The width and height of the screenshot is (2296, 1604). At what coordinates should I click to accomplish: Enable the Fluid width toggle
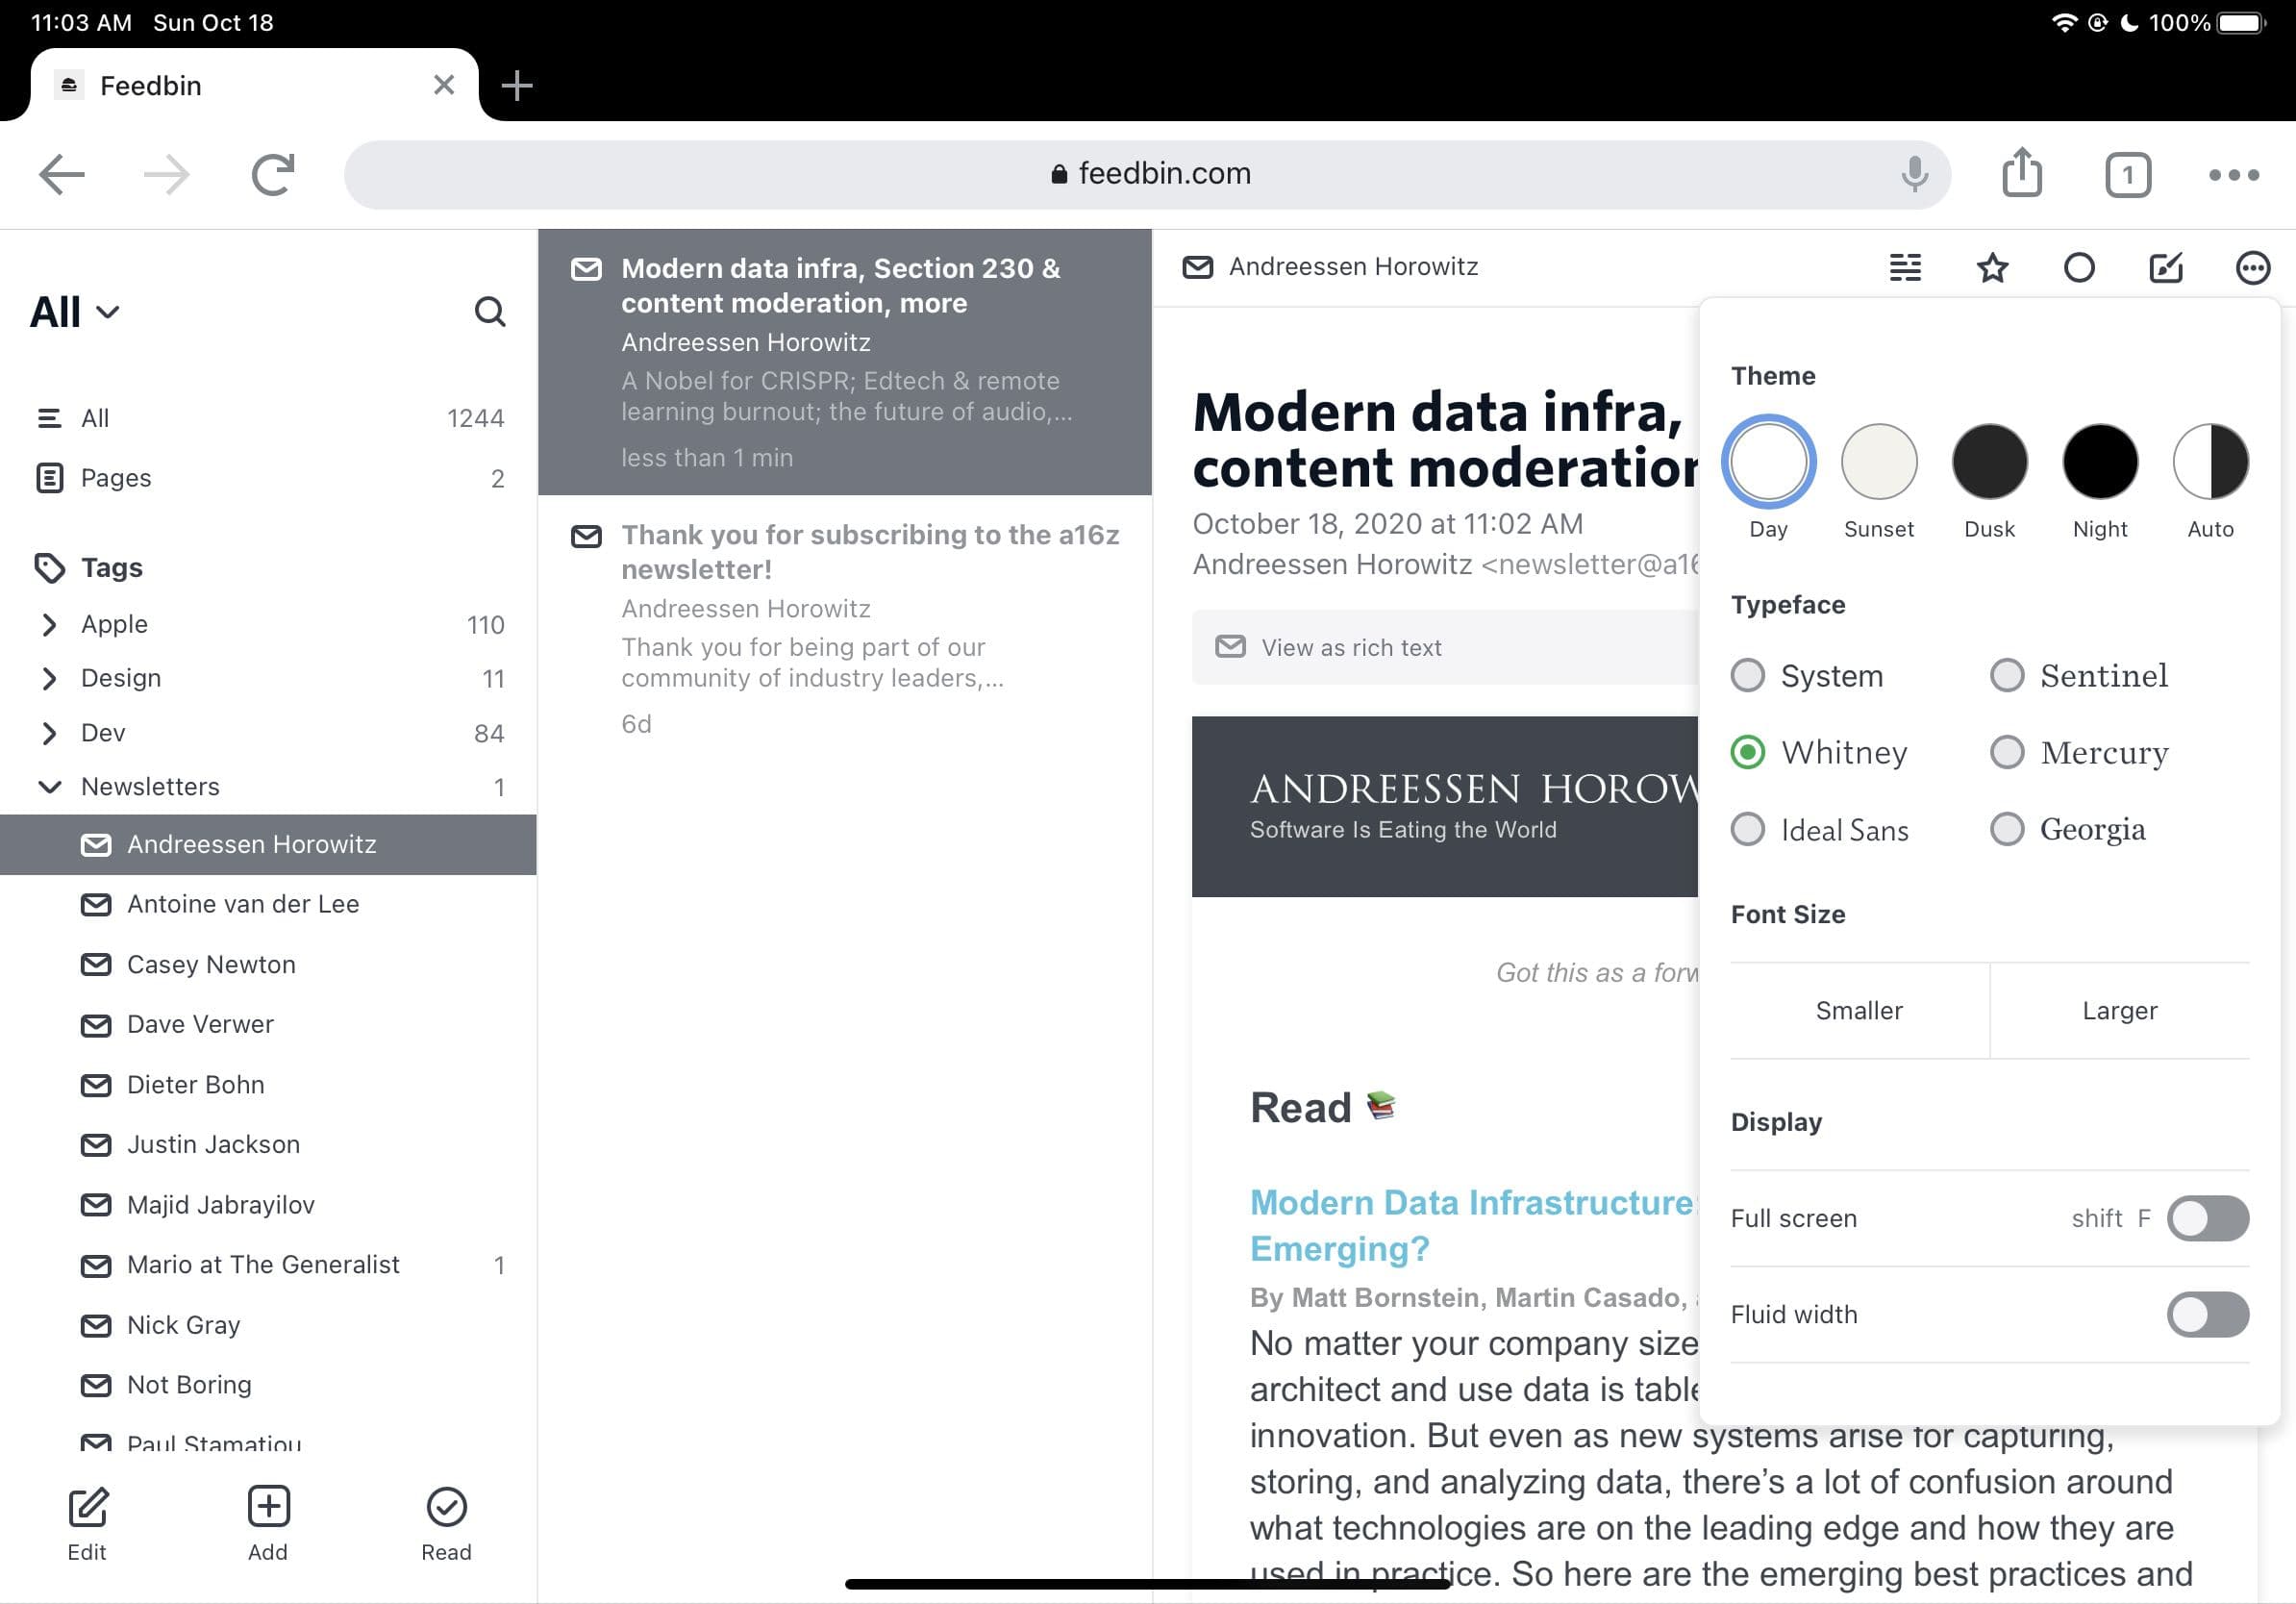(x=2207, y=1314)
